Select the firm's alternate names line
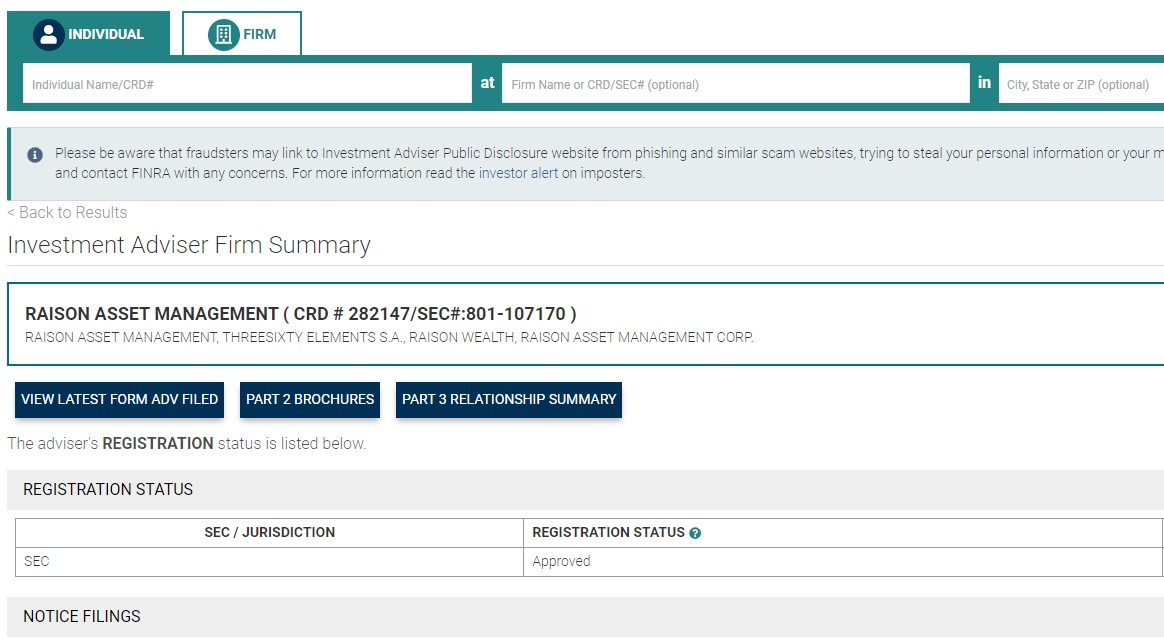Viewport: 1164px width, 642px height. coord(389,338)
